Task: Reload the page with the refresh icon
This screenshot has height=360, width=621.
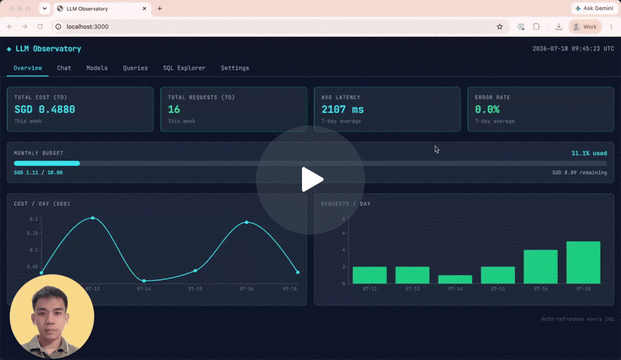Action: coord(40,27)
